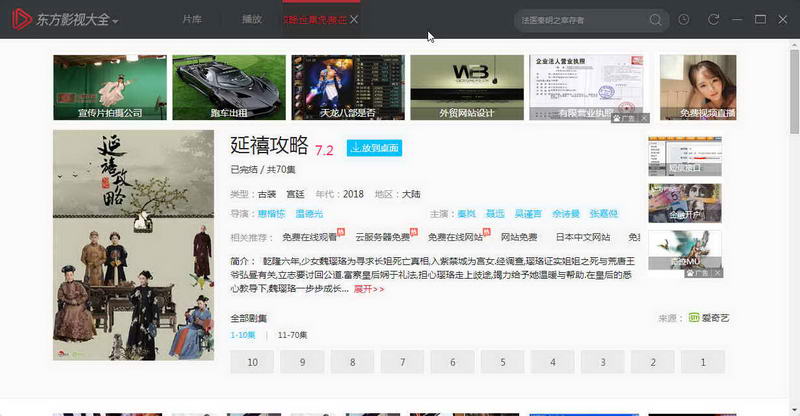Image resolution: width=800 pixels, height=416 pixels.
Task: Open director 温德光 link
Action: 309,214
